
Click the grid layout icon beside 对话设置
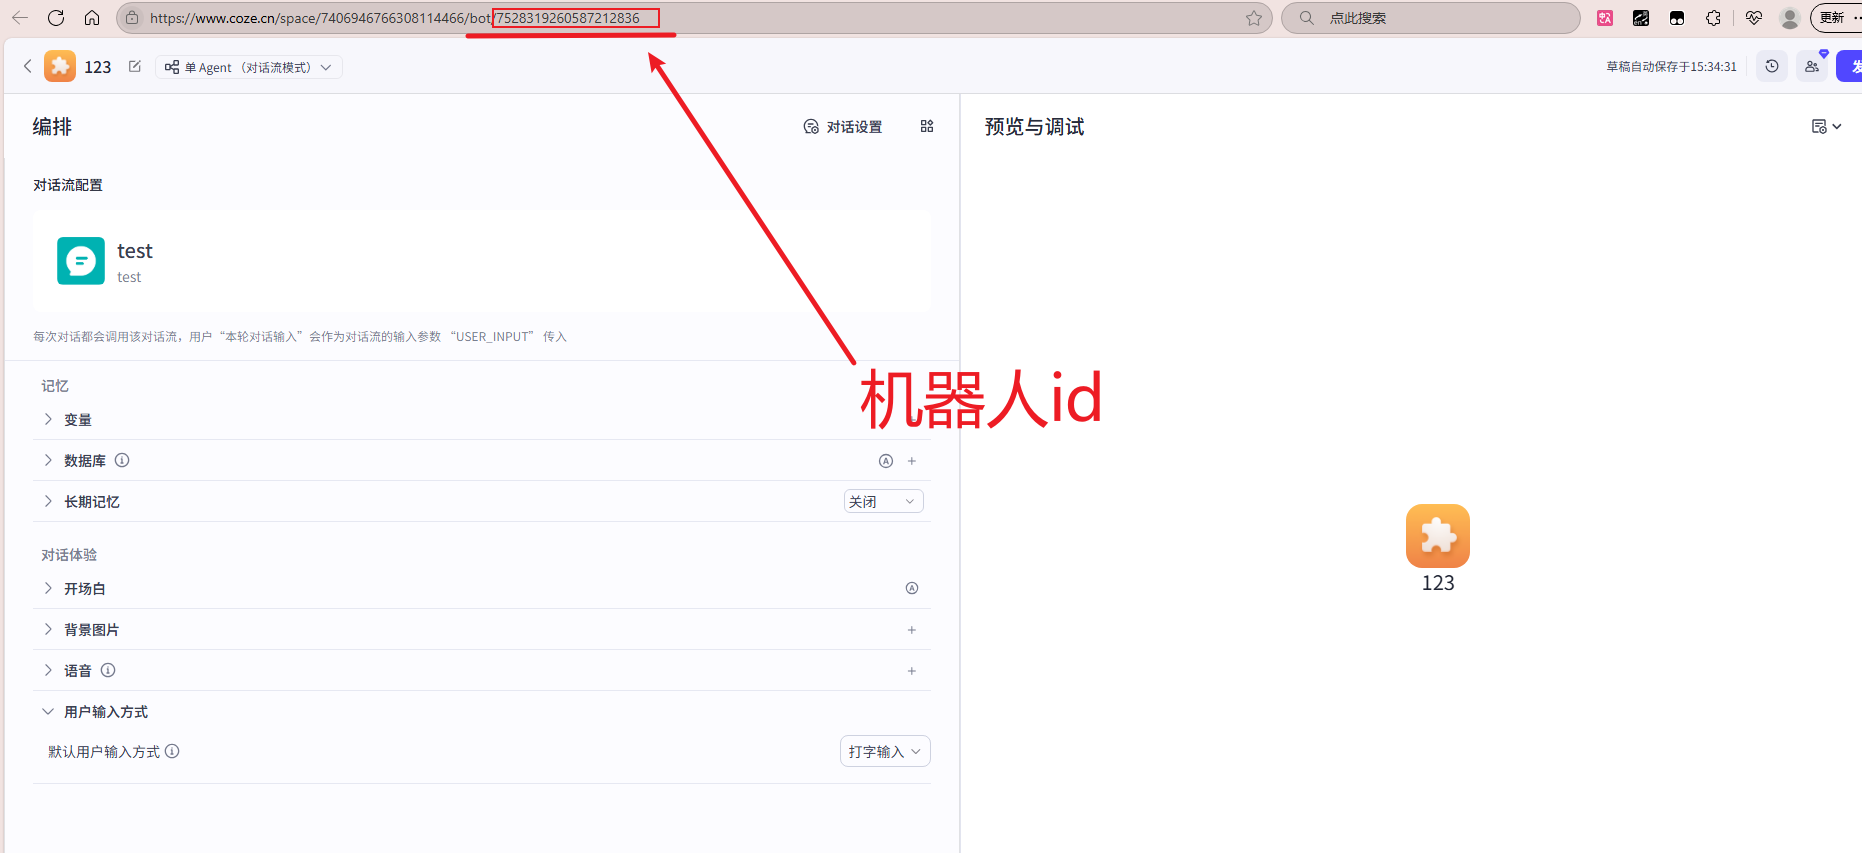tap(927, 127)
